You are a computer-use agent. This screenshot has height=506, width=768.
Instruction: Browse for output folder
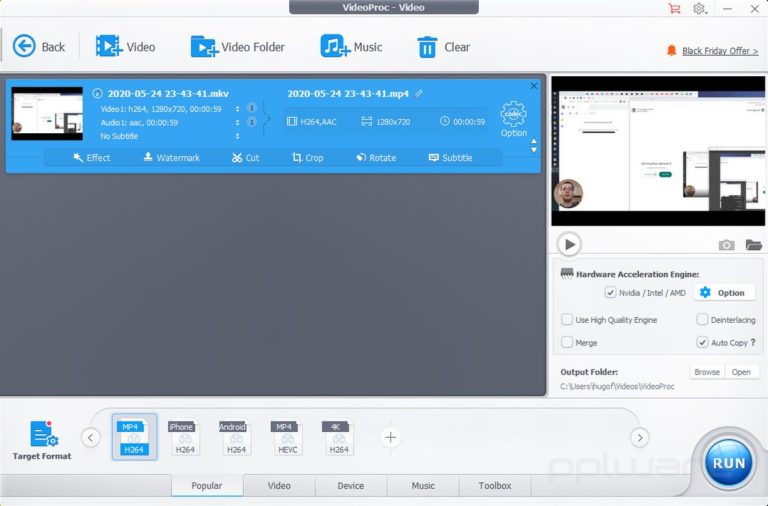(707, 372)
